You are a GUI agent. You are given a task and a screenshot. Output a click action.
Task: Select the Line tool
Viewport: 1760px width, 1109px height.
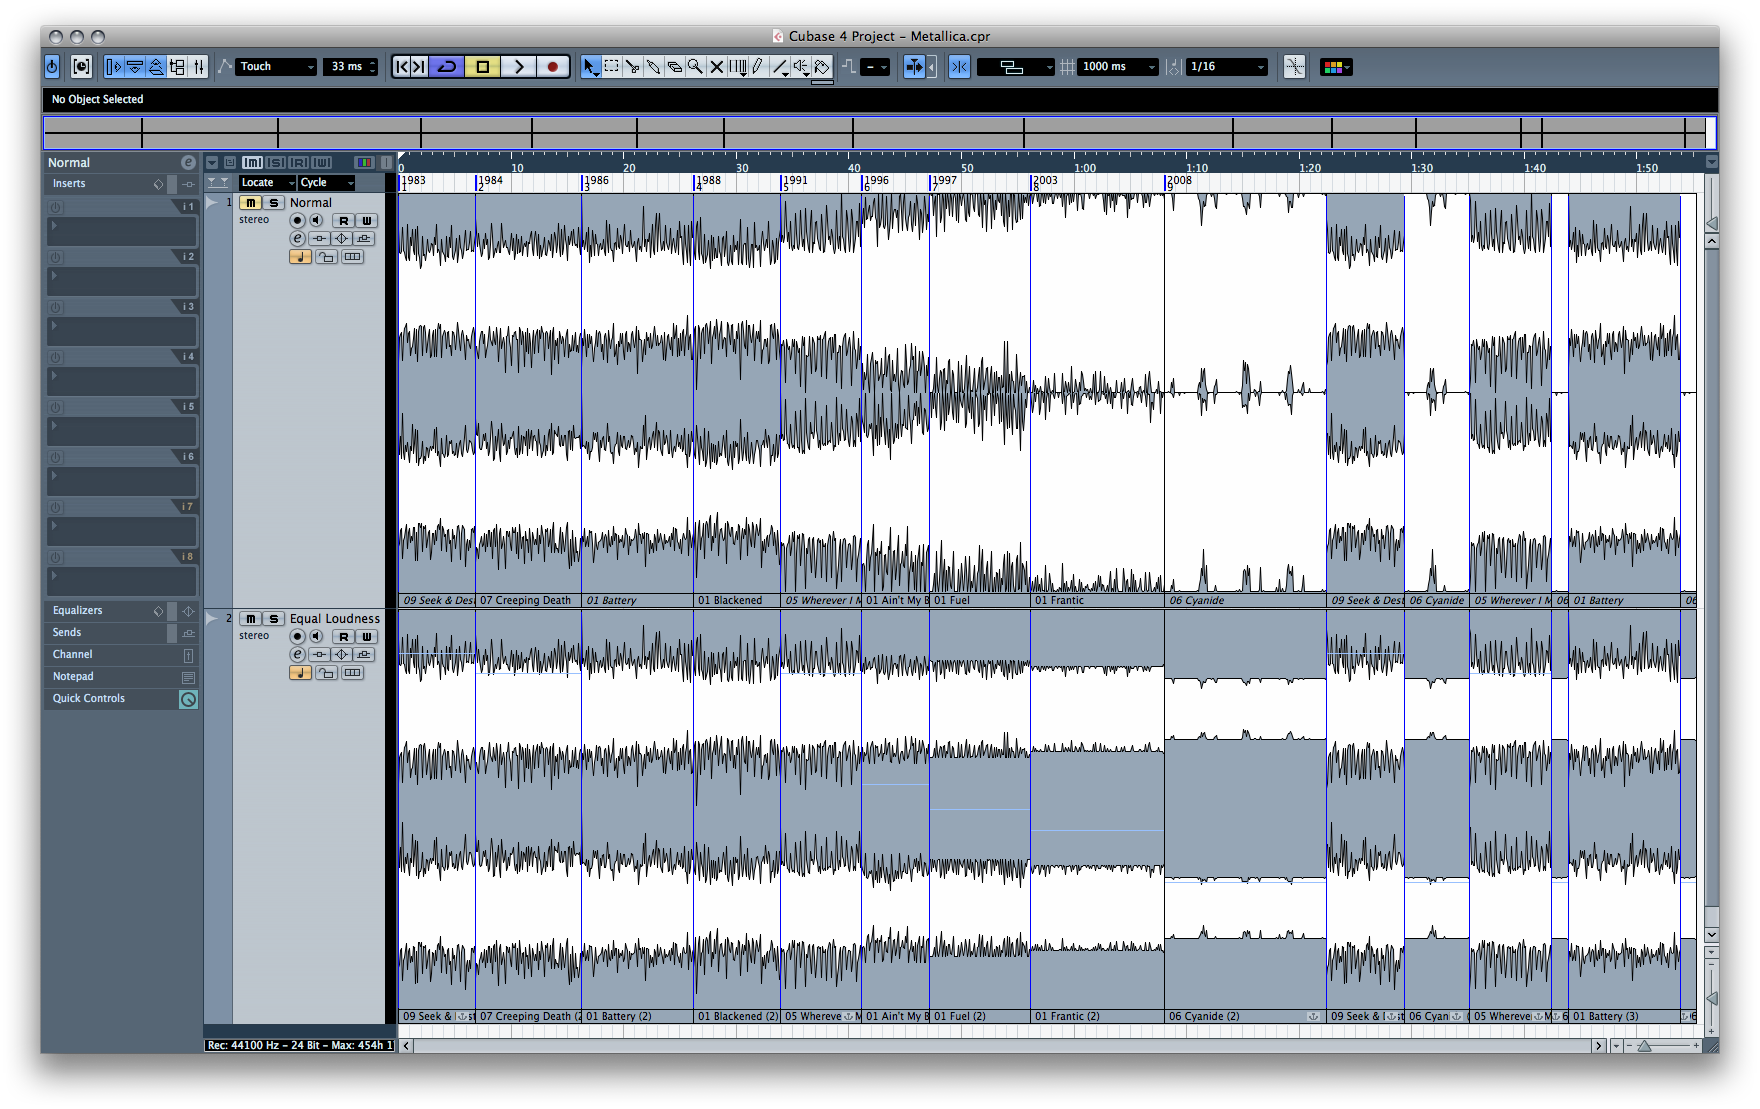pos(780,67)
